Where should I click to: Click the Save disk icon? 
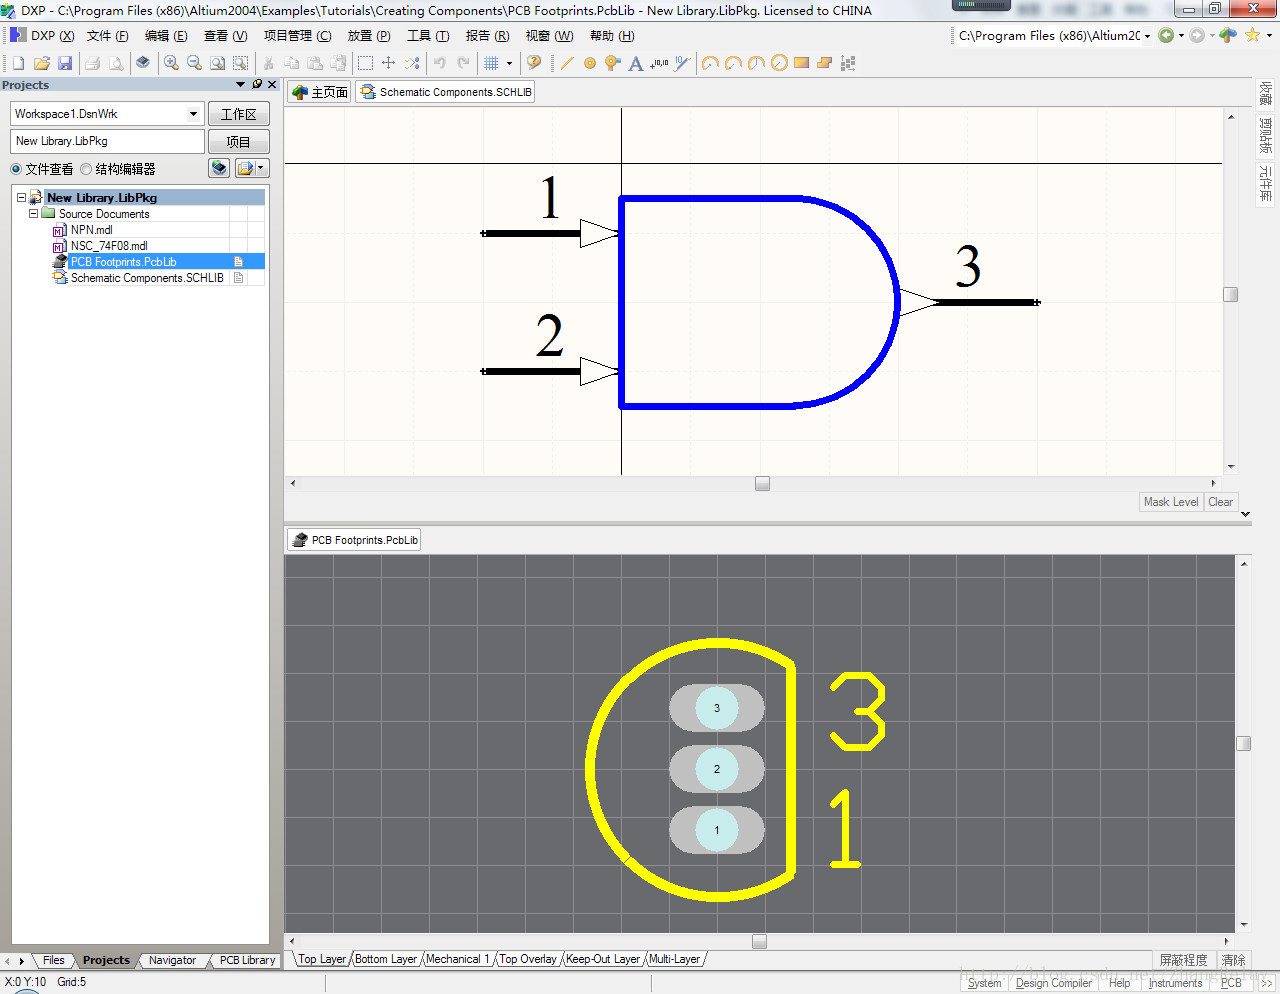coord(65,63)
